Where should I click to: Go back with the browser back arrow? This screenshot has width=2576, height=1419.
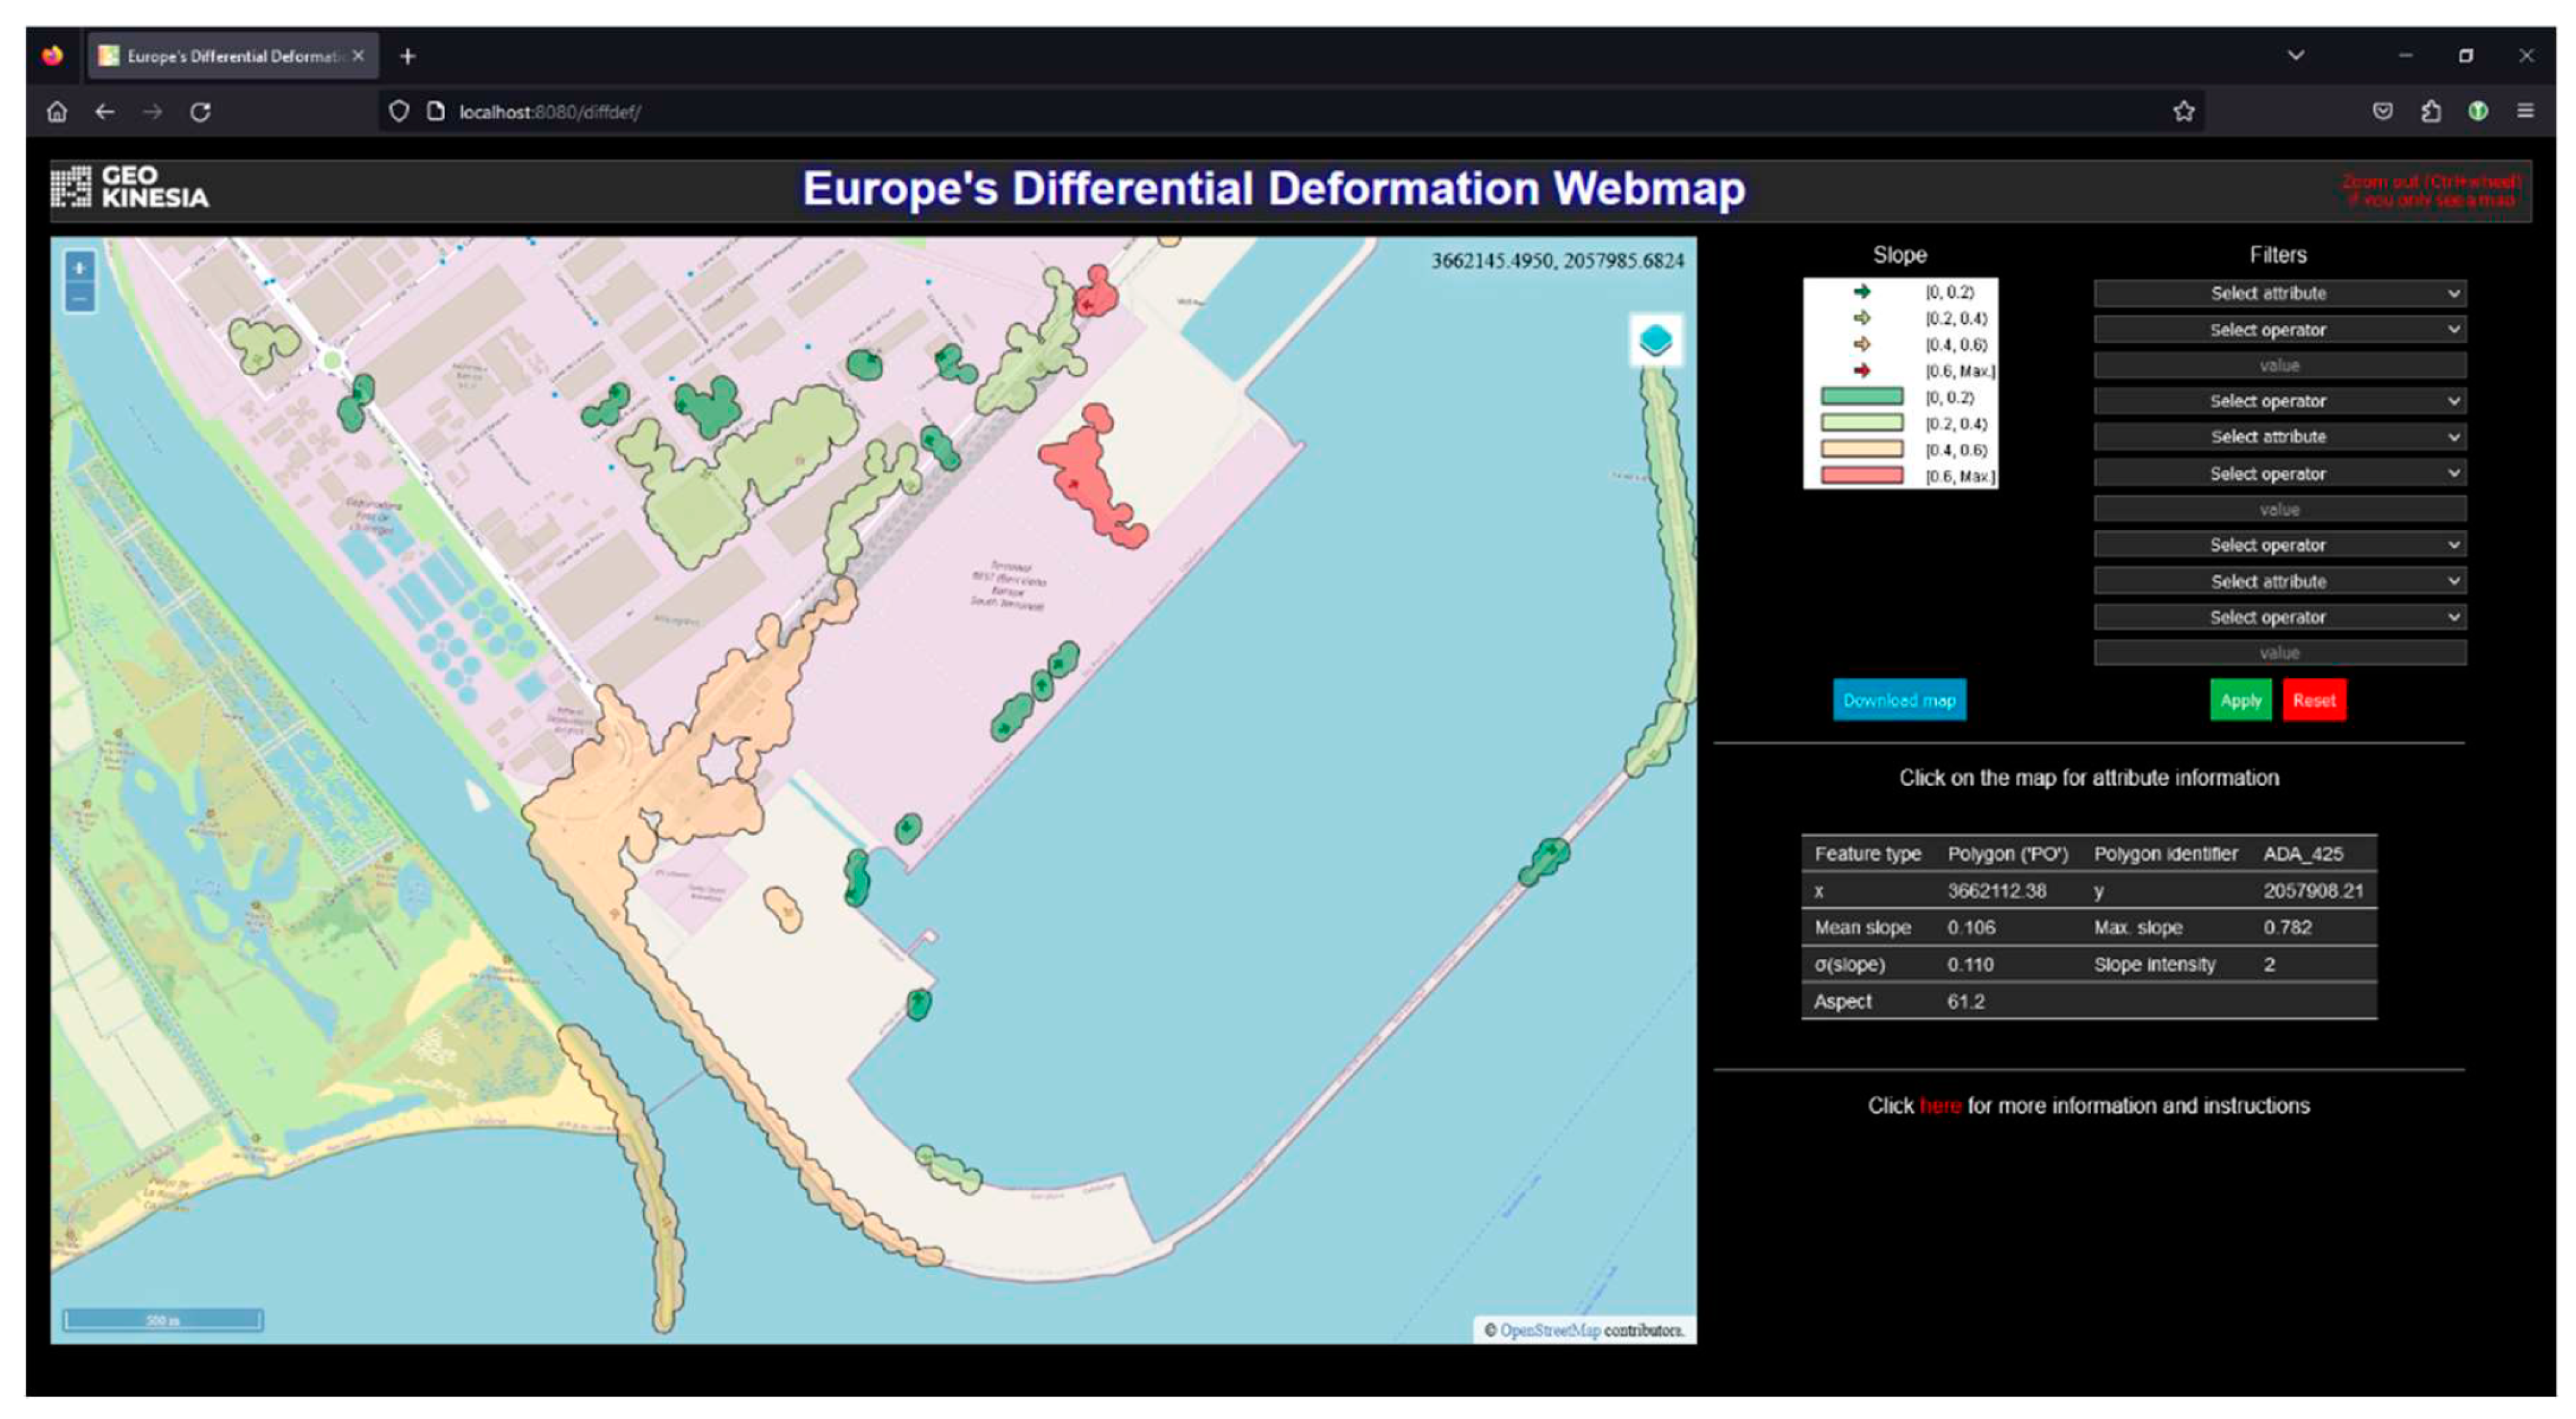tap(104, 112)
